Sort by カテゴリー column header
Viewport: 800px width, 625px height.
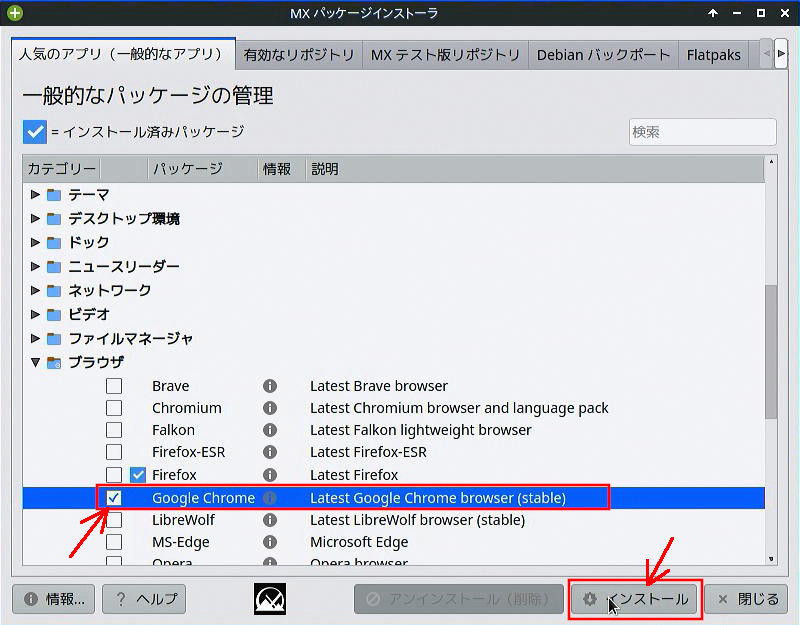pos(61,168)
